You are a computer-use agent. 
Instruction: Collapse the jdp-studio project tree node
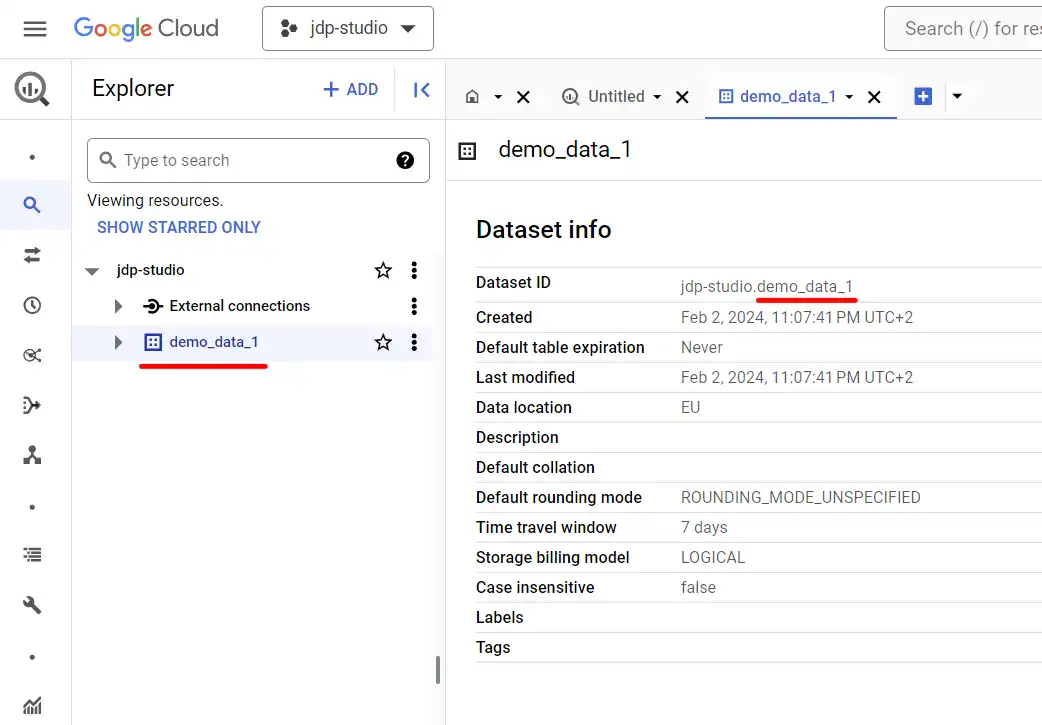point(92,271)
